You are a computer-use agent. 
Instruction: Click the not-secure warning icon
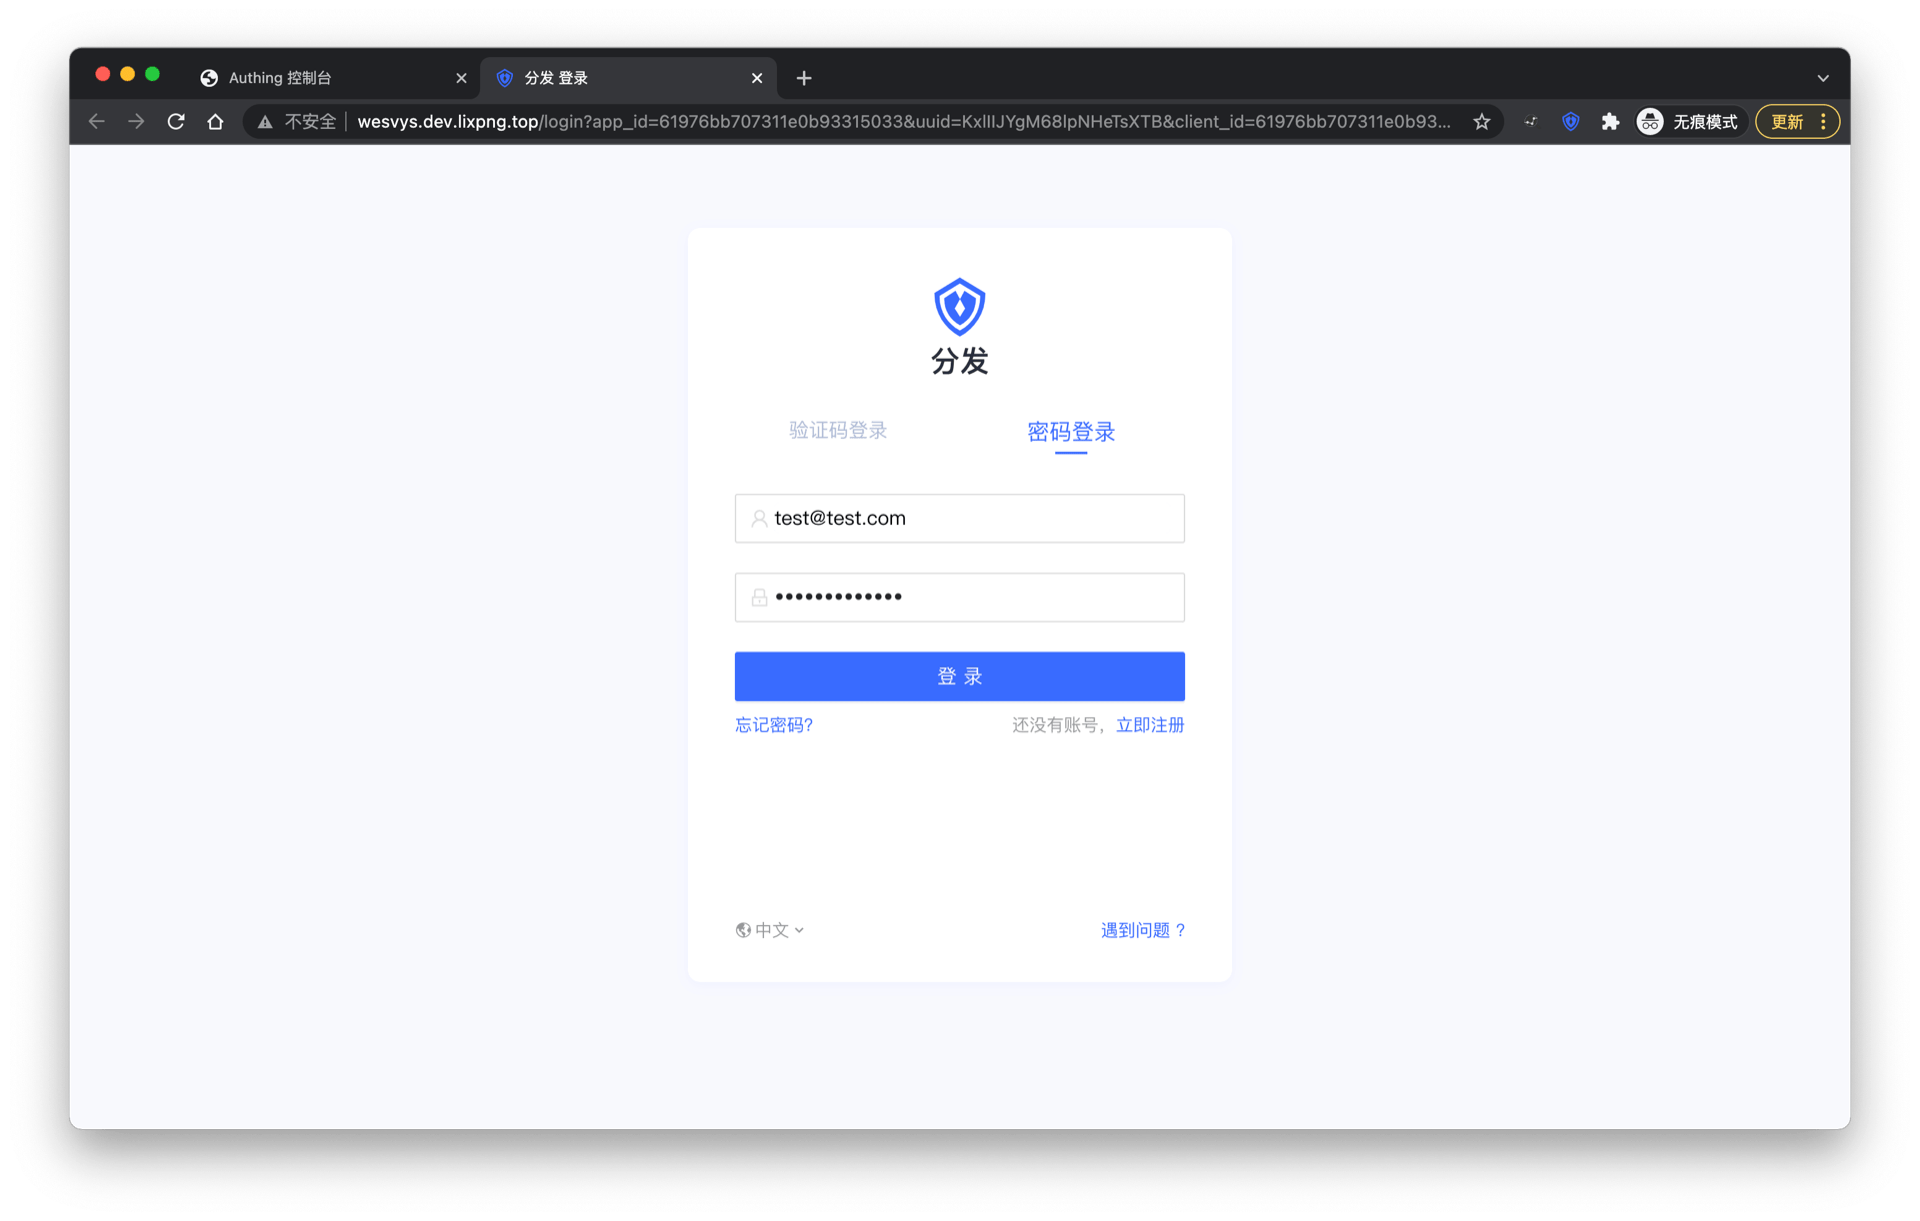(265, 122)
